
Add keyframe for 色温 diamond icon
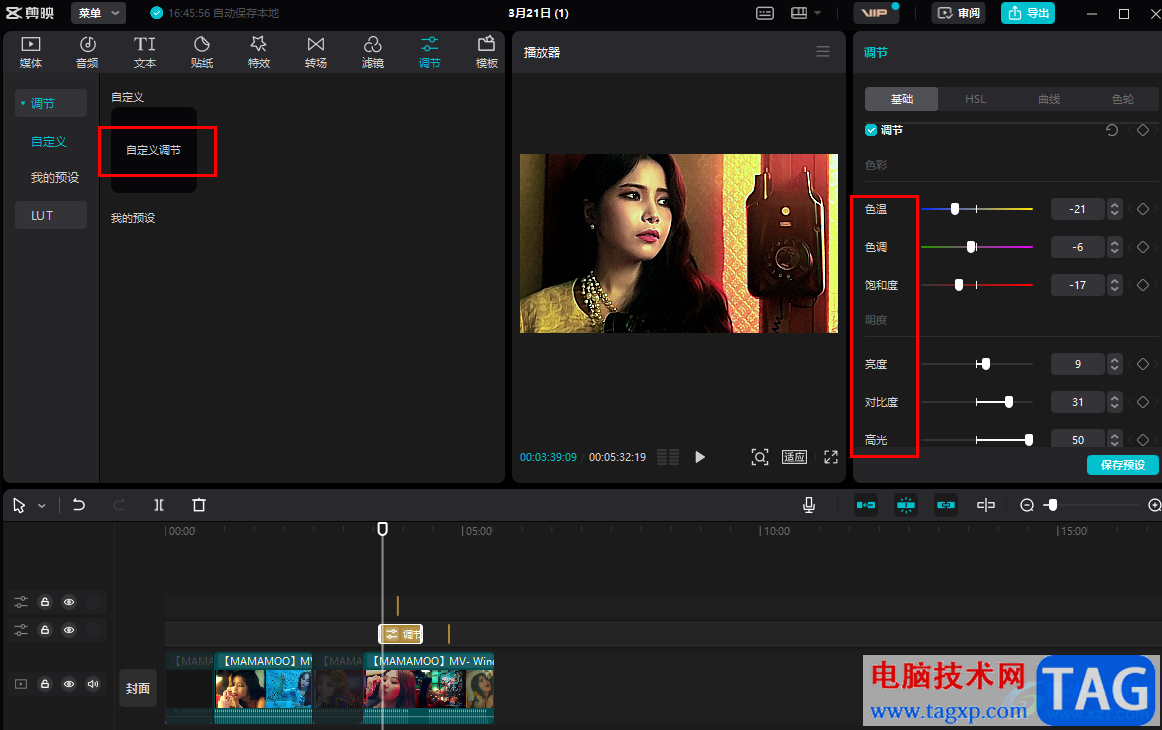tap(1143, 209)
